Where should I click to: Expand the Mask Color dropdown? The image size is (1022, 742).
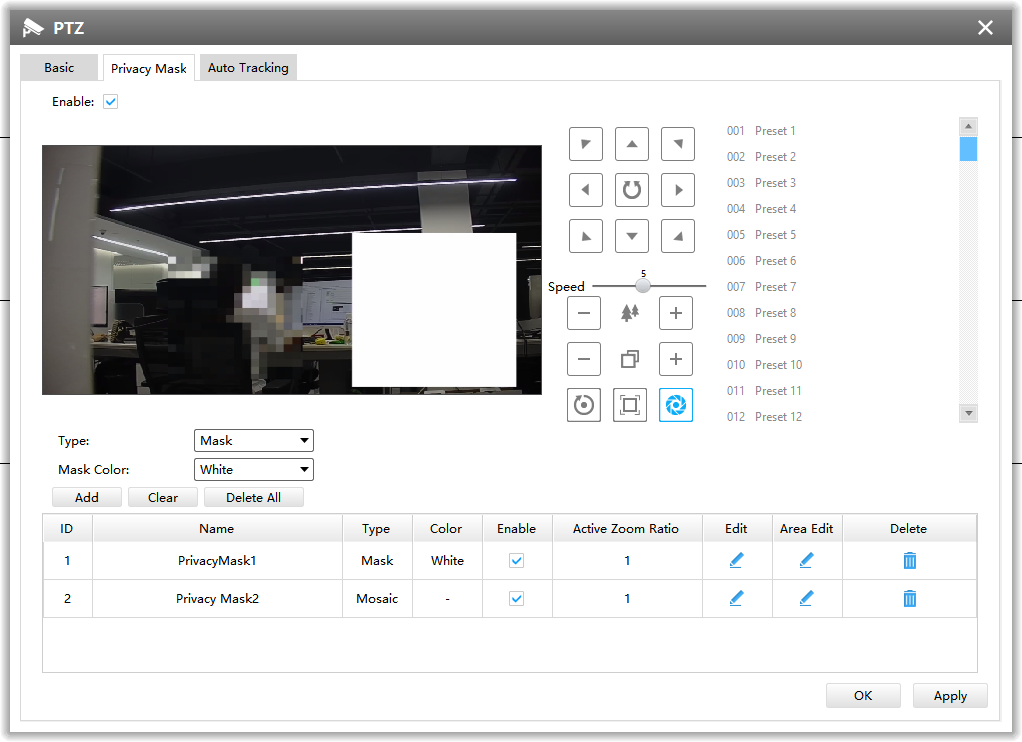pos(253,470)
